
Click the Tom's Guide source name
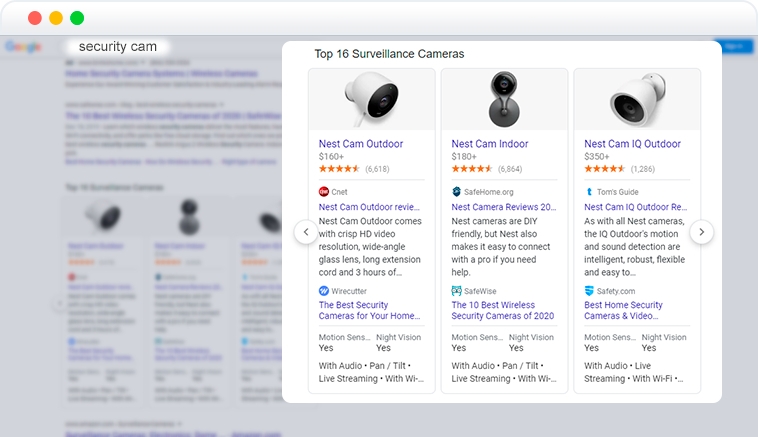click(617, 192)
